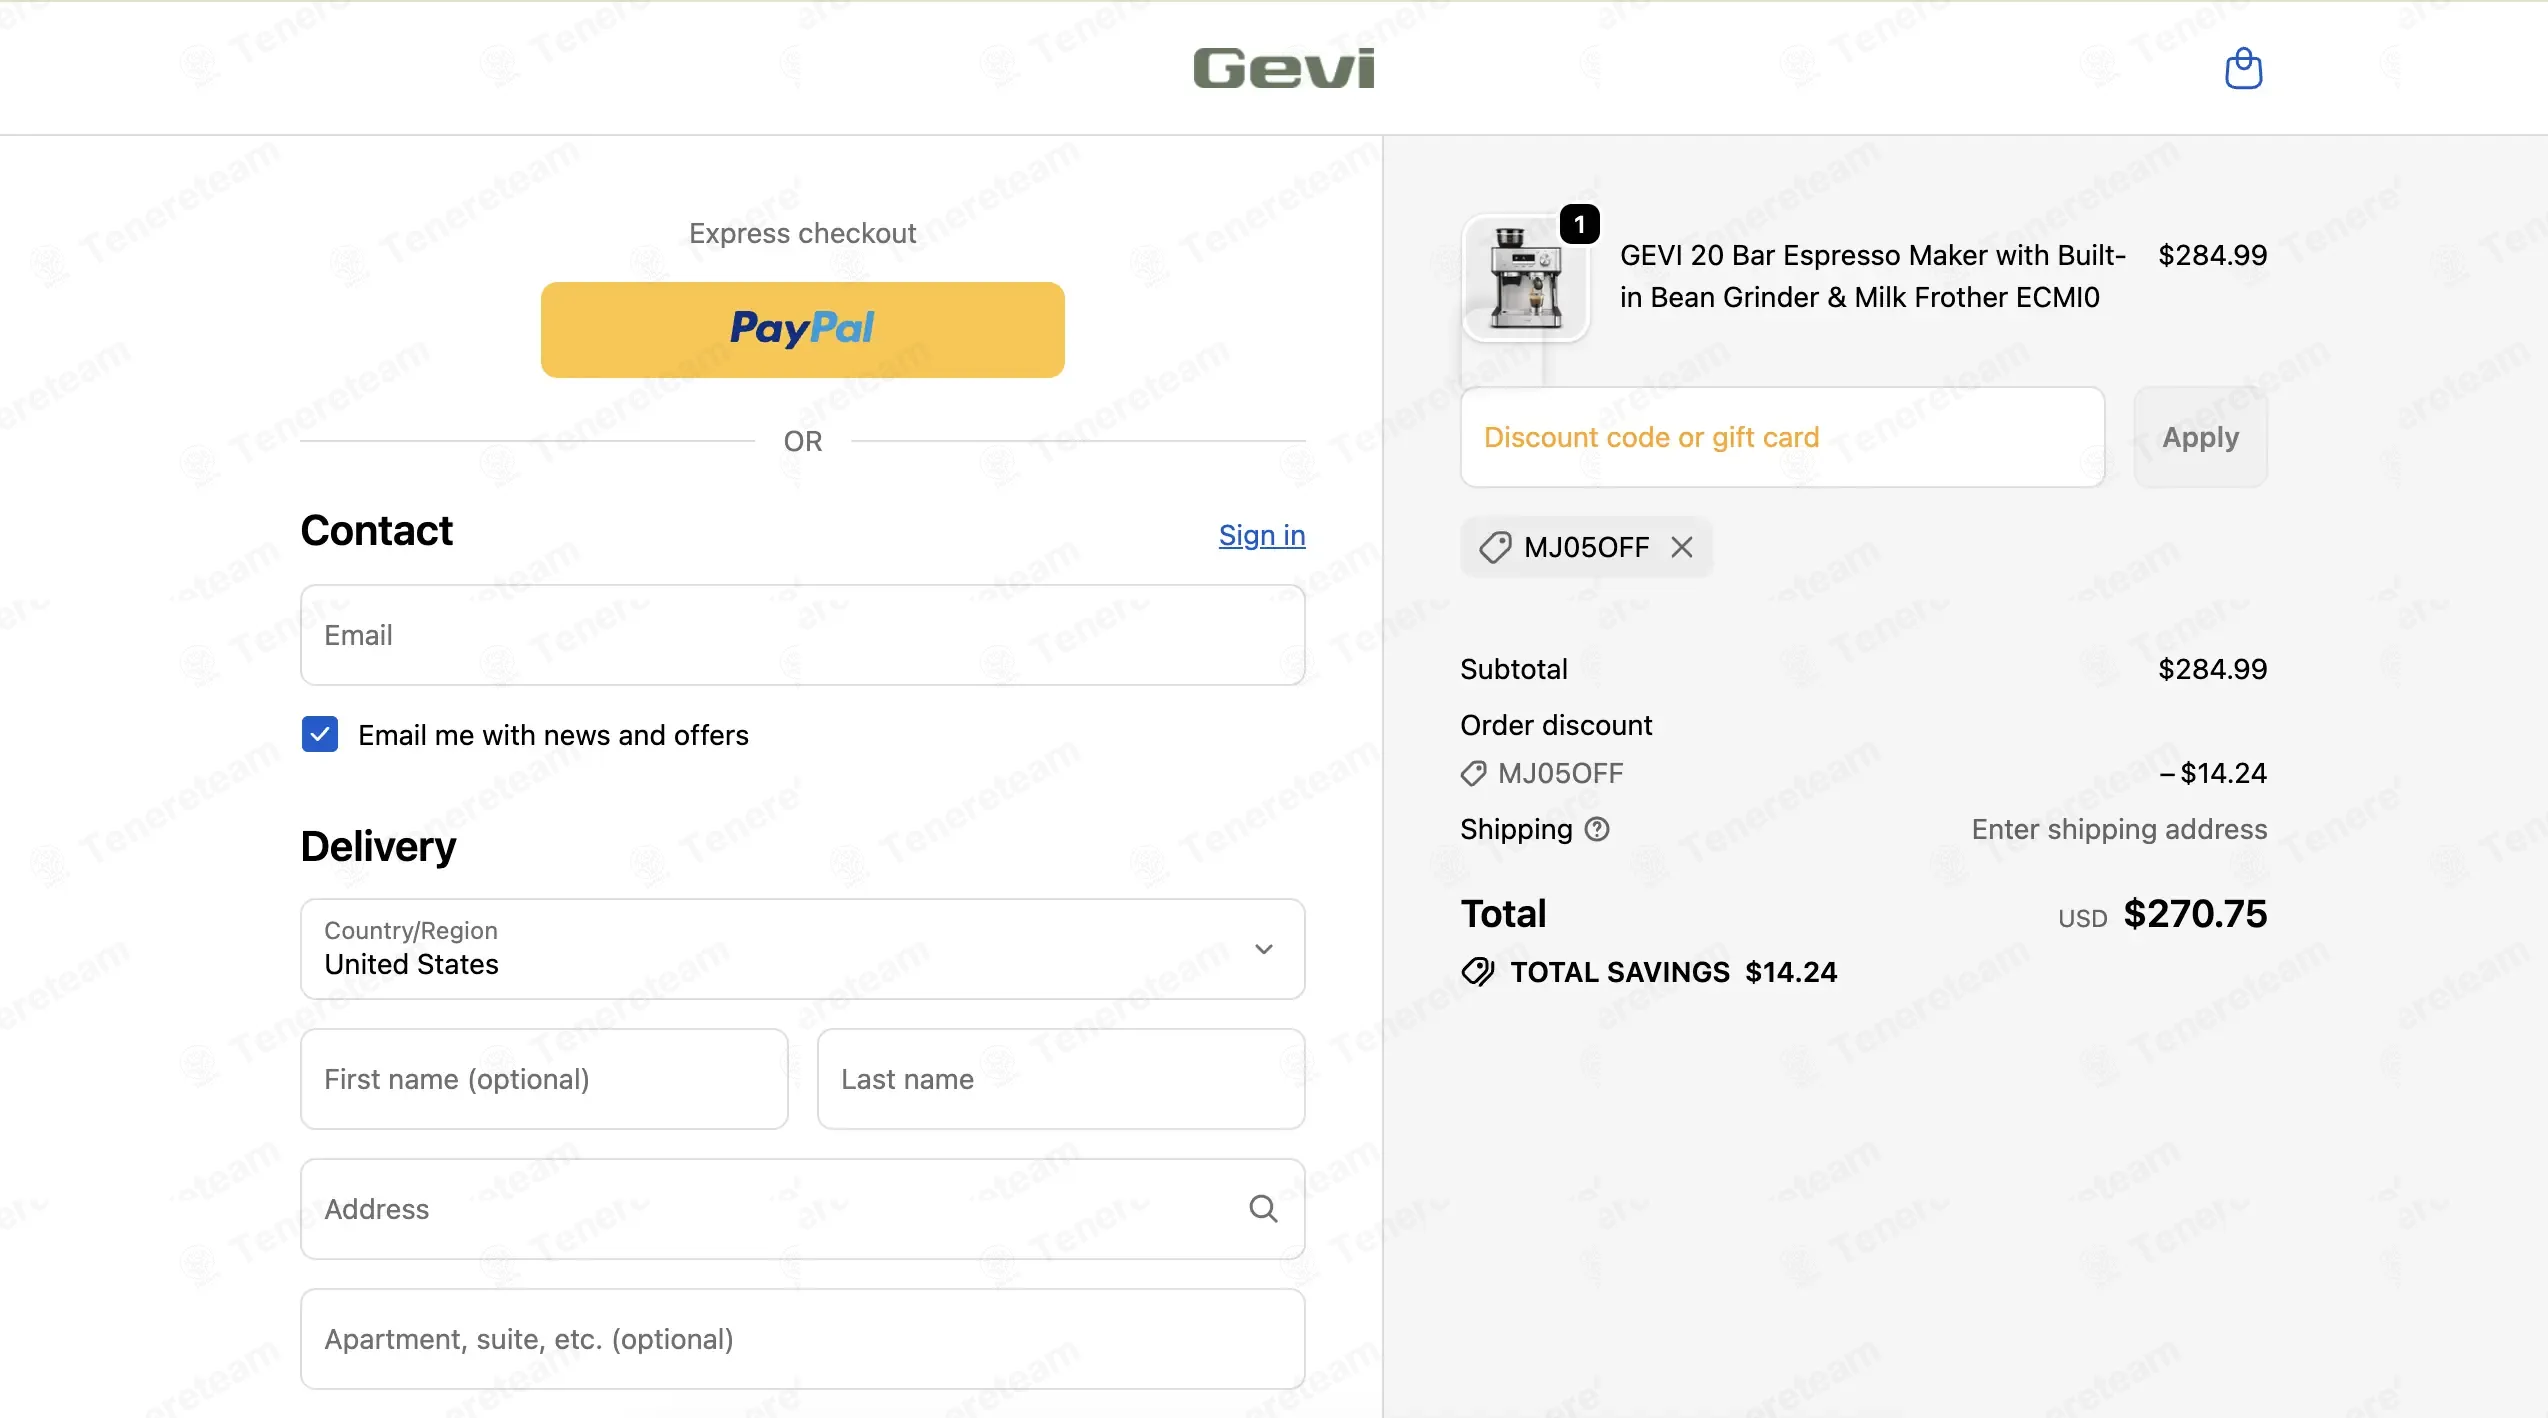Click the Gevi logo in header
This screenshot has width=2548, height=1418.
click(x=1284, y=68)
